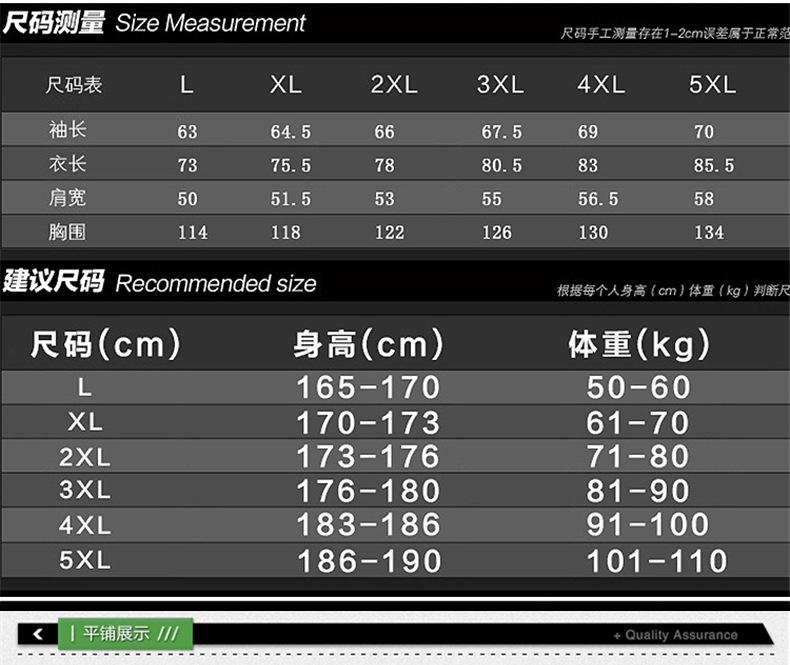Image resolution: width=790 pixels, height=665 pixels.
Task: Click the 衣长 row label
Action: (67, 164)
